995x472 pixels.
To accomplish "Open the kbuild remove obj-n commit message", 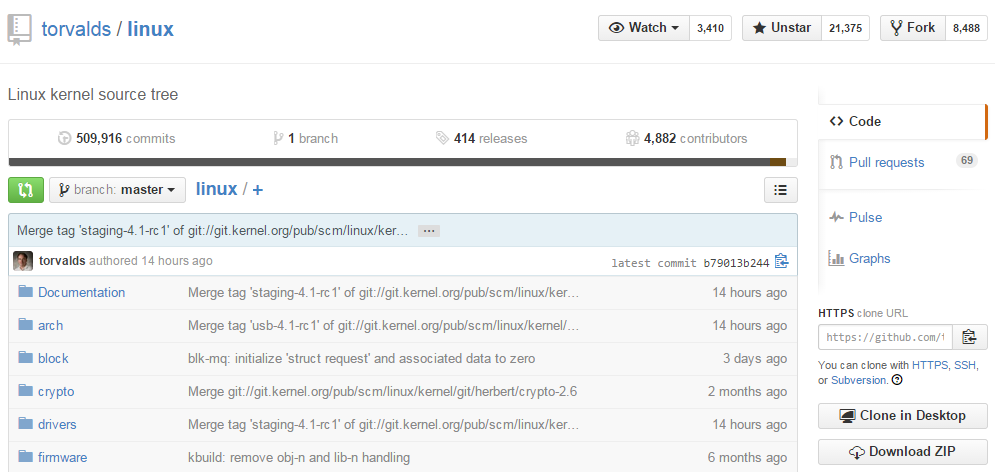I will coord(299,457).
